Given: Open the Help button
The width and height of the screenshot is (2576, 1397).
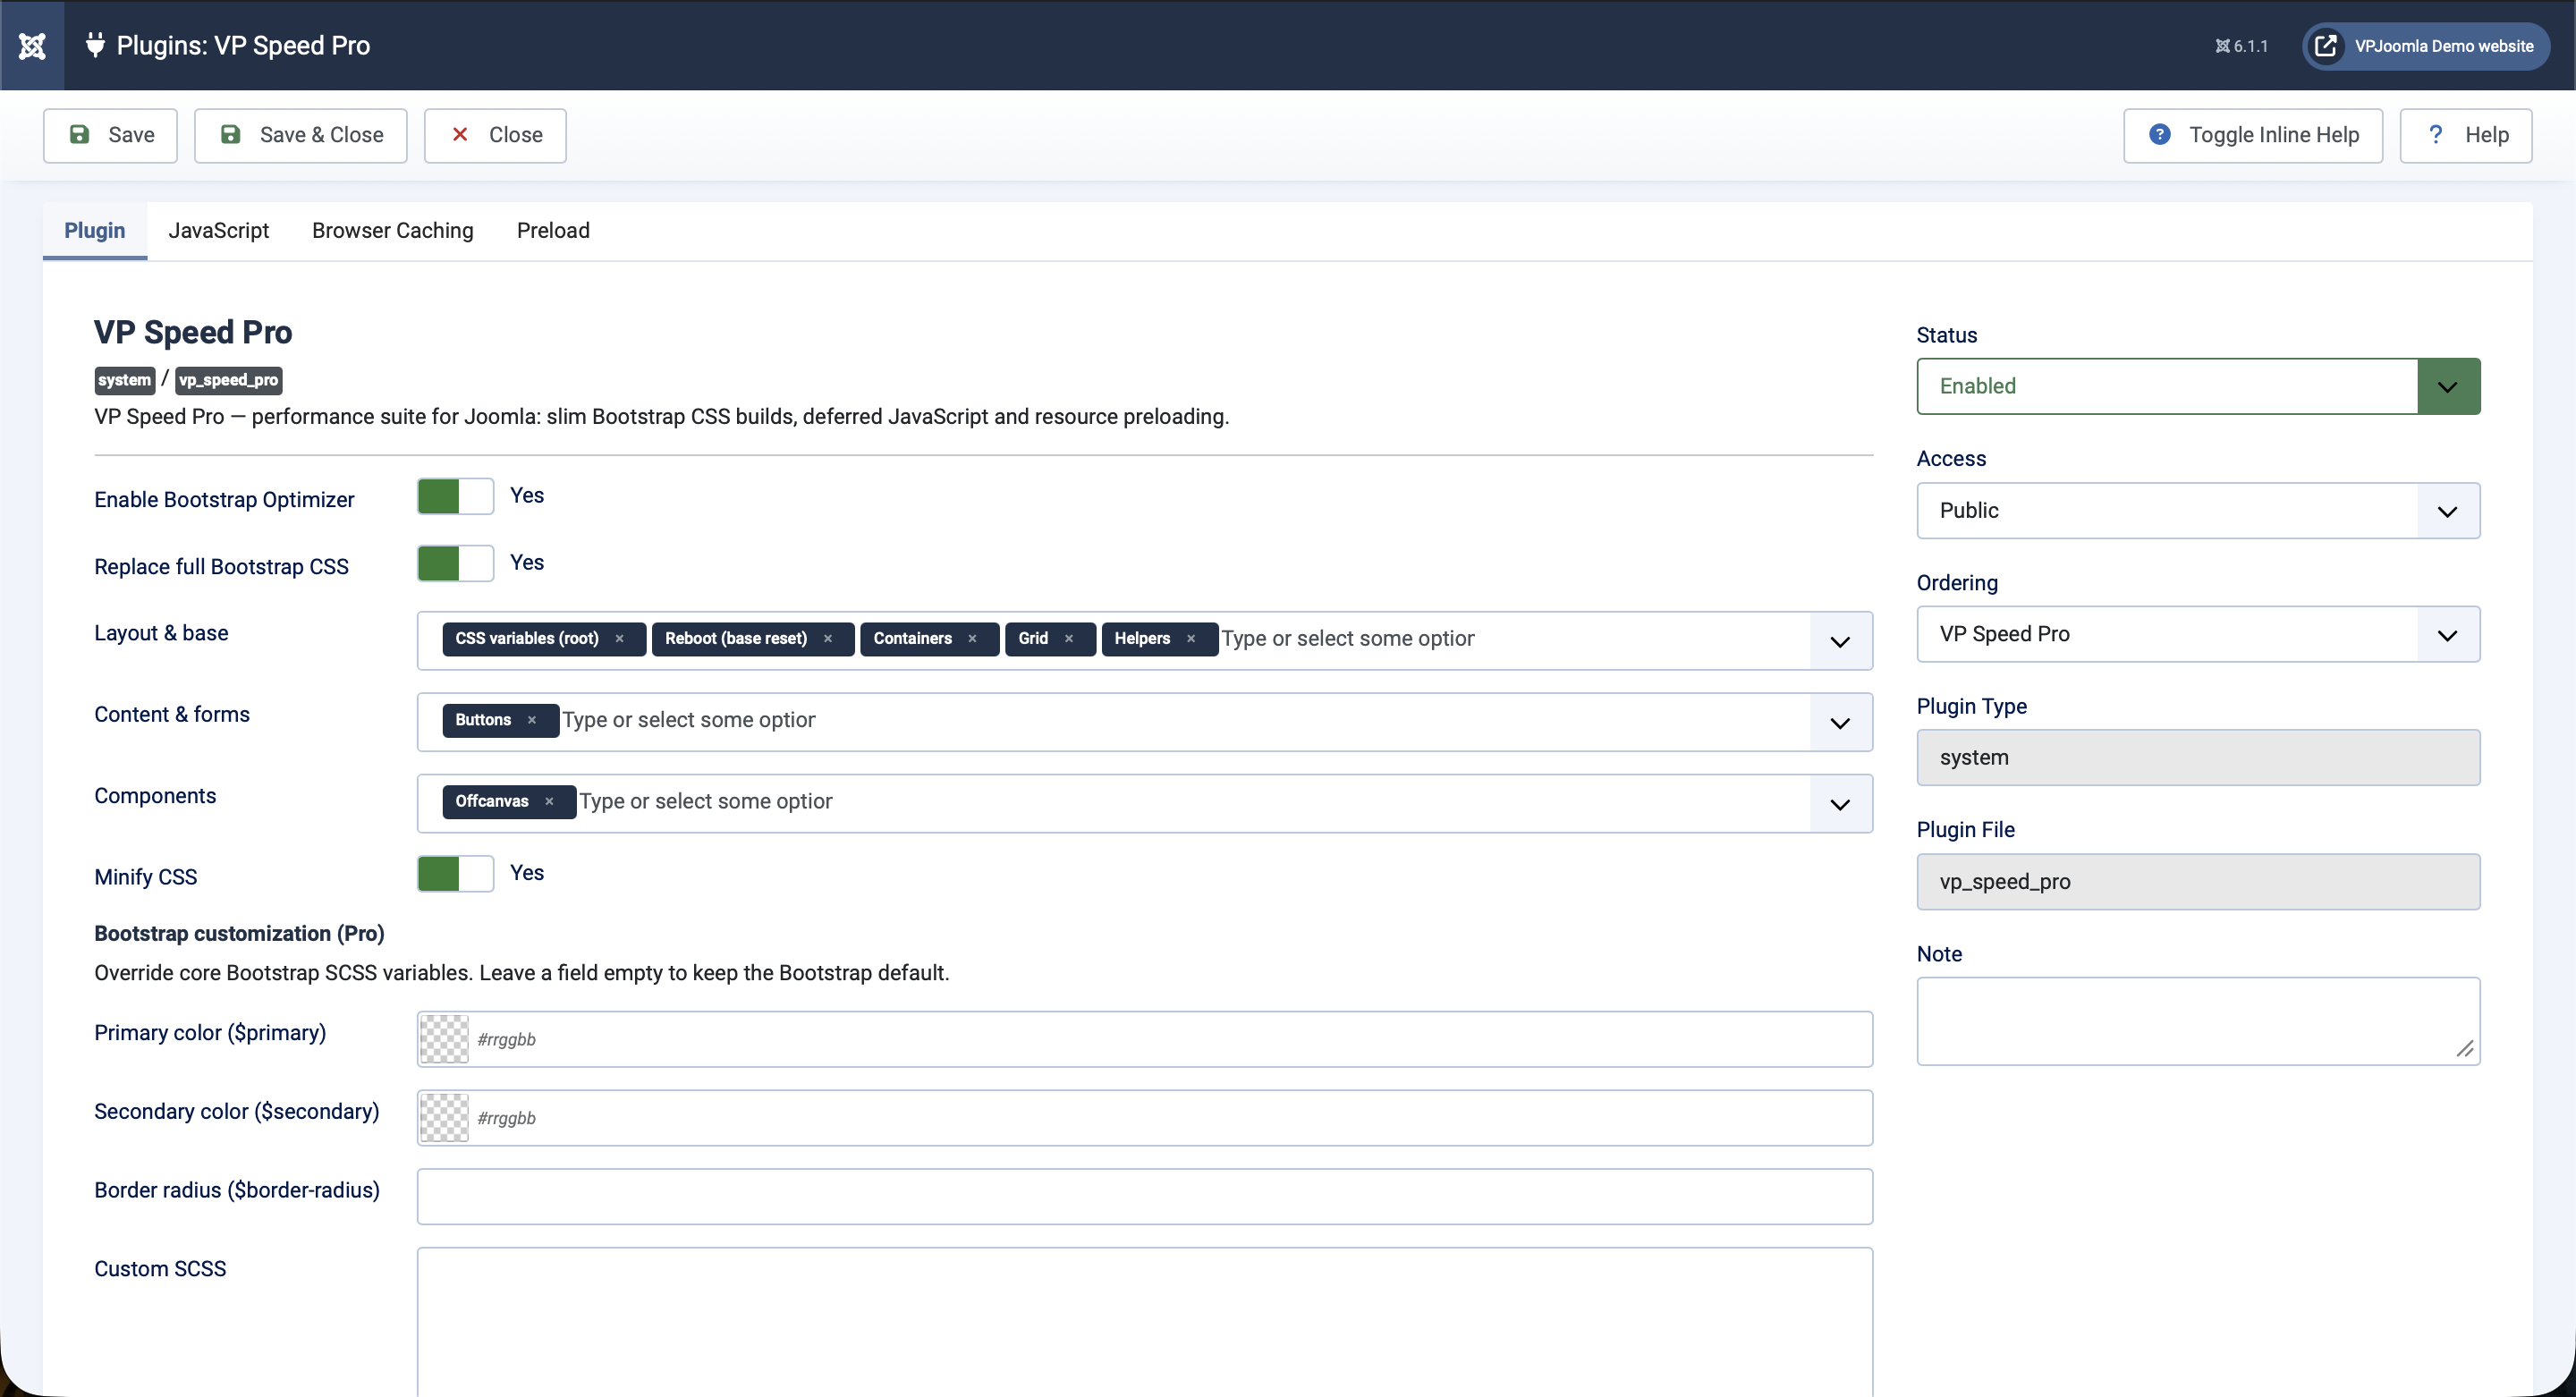Looking at the screenshot, I should coord(2466,136).
